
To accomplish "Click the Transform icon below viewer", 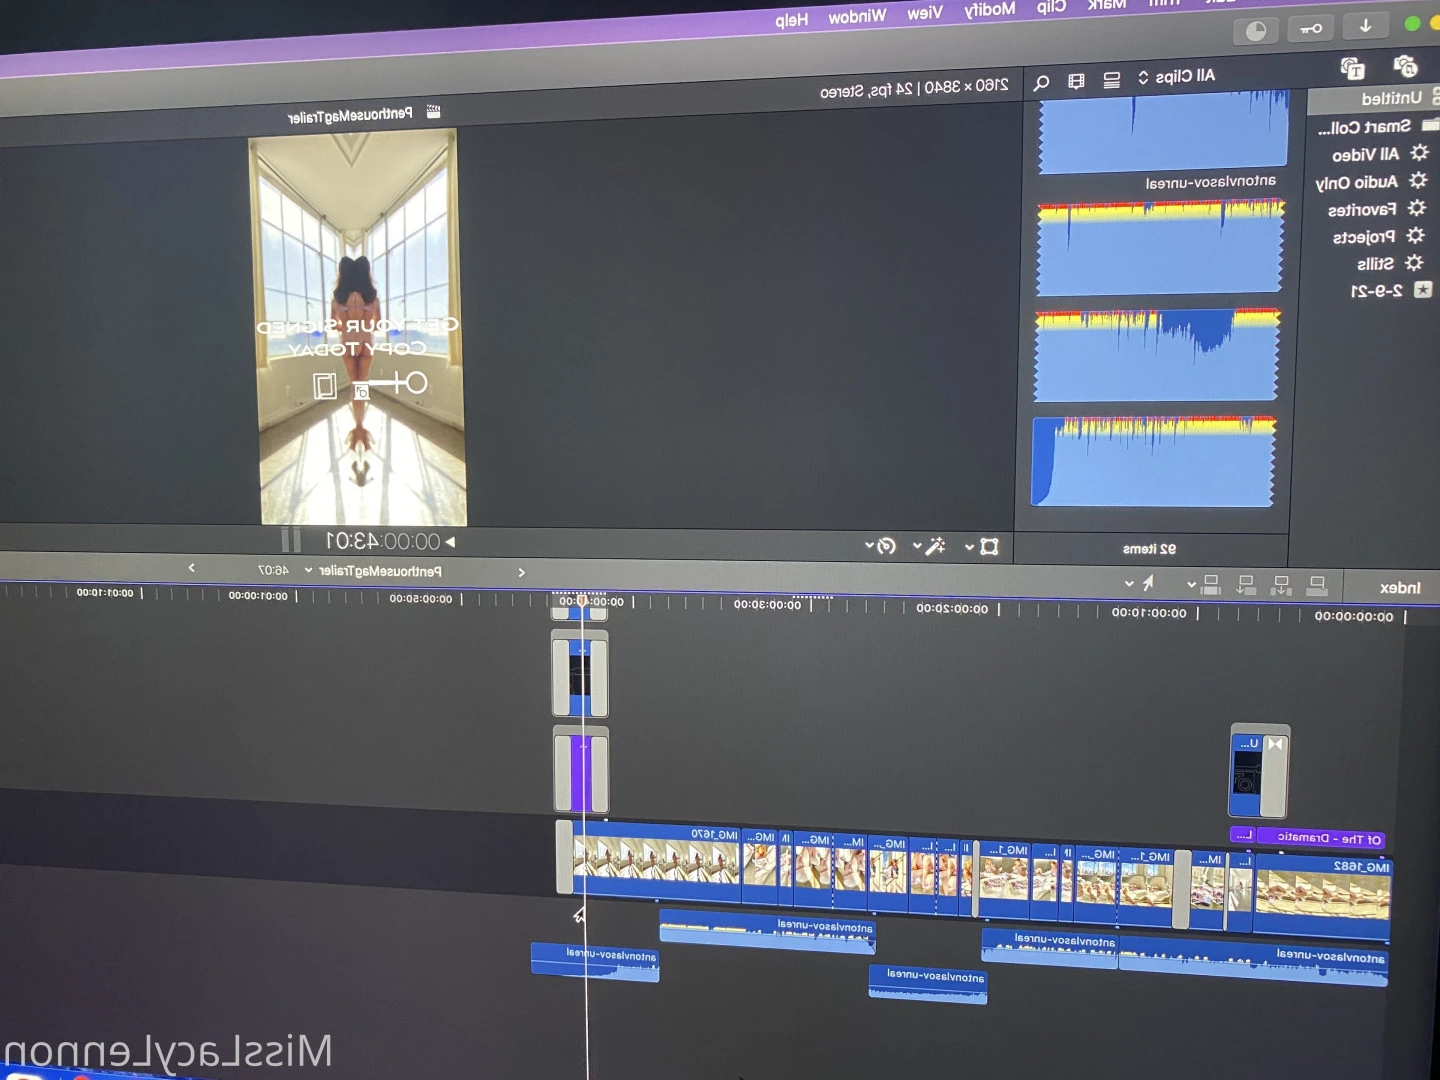I will point(989,546).
